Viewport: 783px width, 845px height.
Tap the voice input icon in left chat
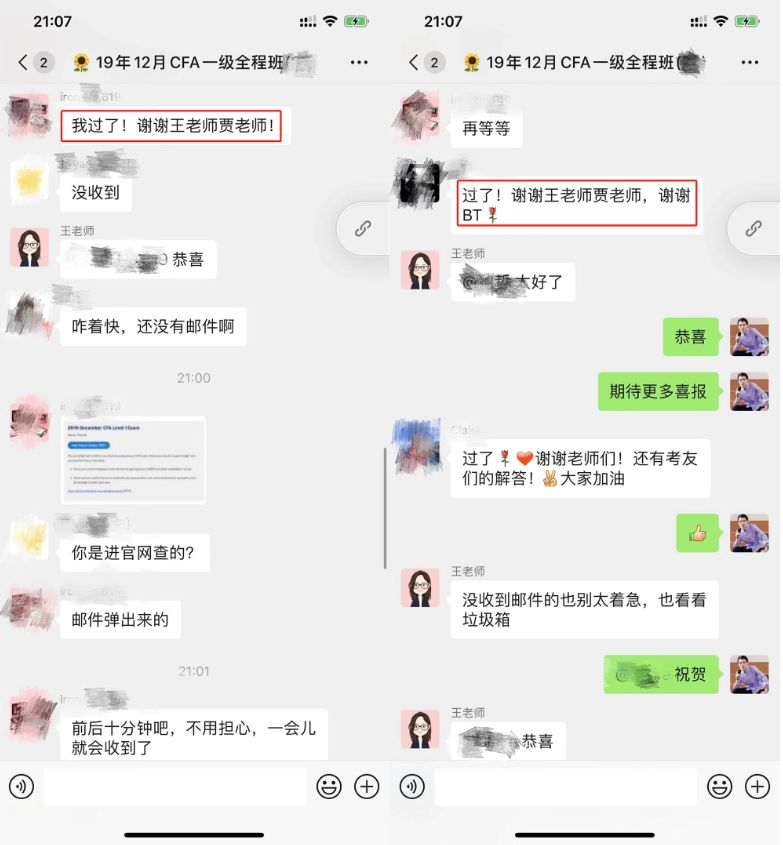click(x=22, y=787)
